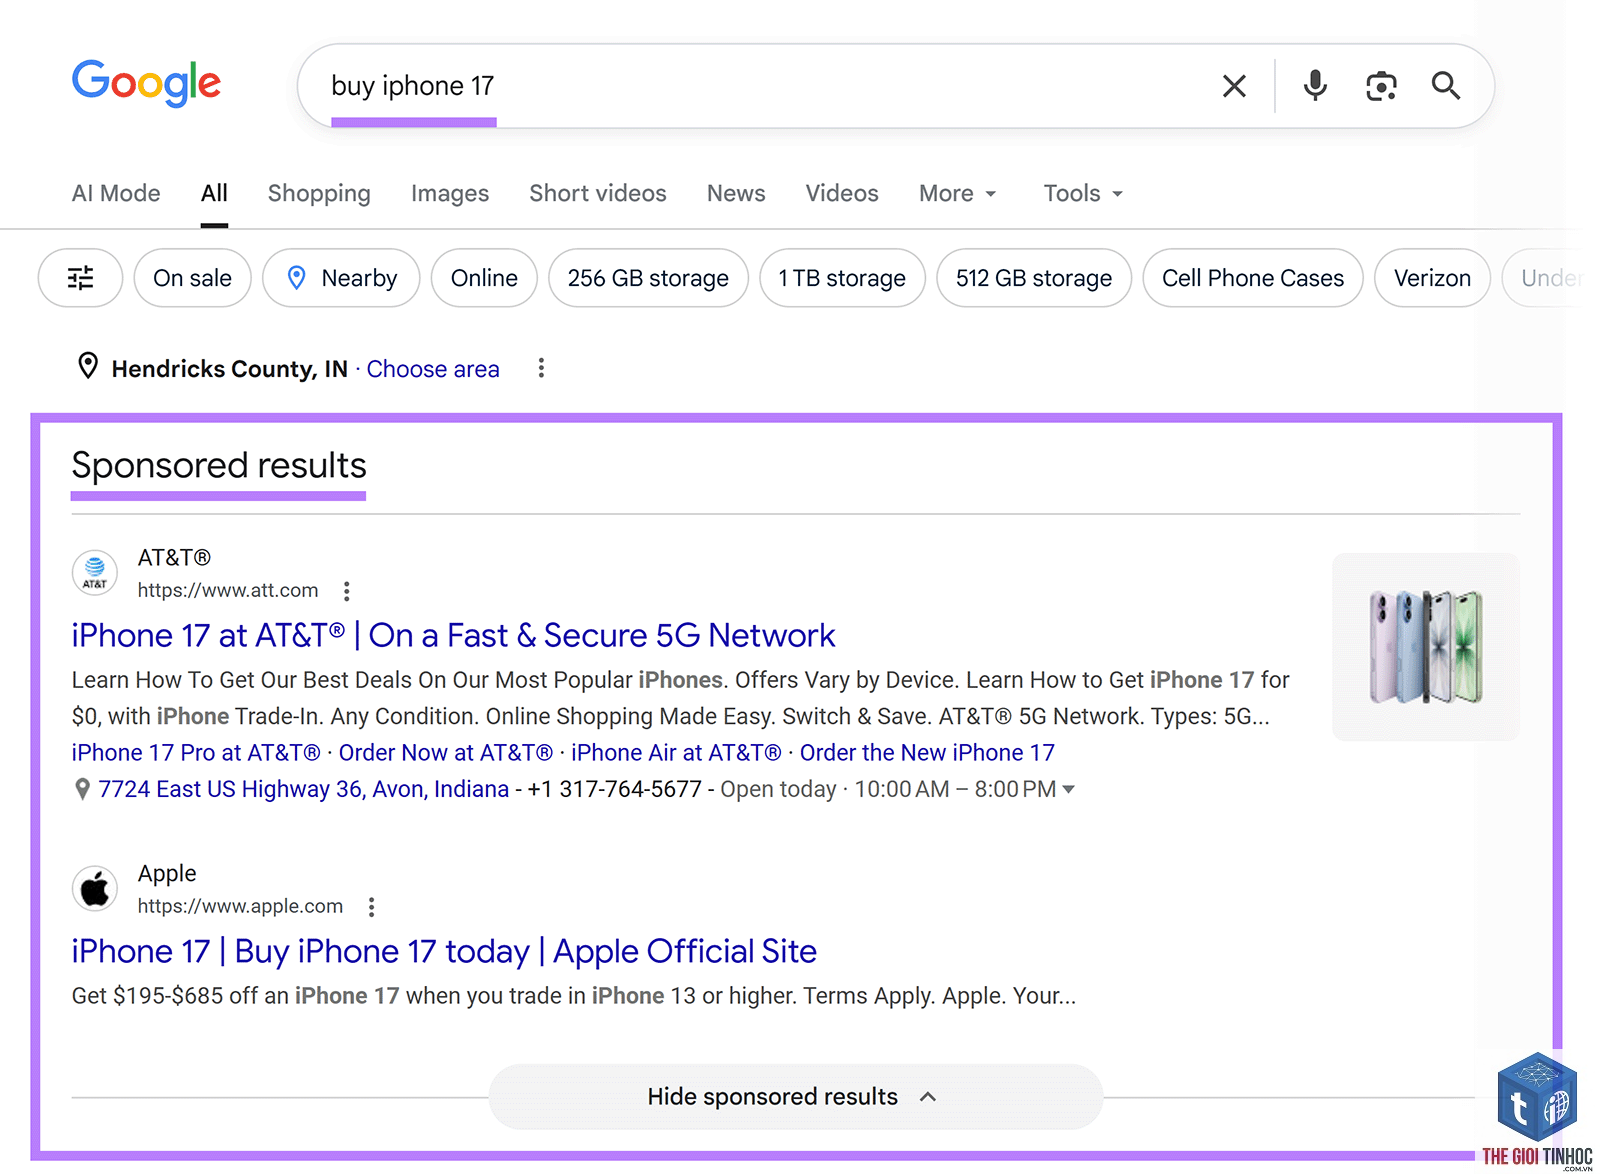Image resolution: width=1600 pixels, height=1174 pixels.
Task: Open the AT&T Avon Indiana address
Action: click(304, 790)
